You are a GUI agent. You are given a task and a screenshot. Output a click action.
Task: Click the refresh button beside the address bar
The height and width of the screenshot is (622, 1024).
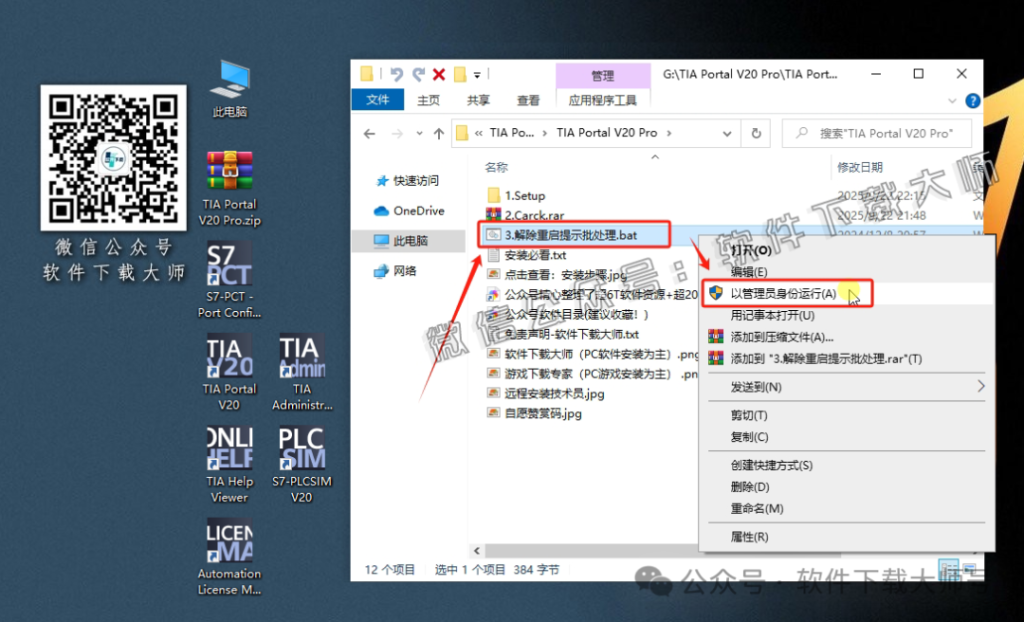pos(757,133)
